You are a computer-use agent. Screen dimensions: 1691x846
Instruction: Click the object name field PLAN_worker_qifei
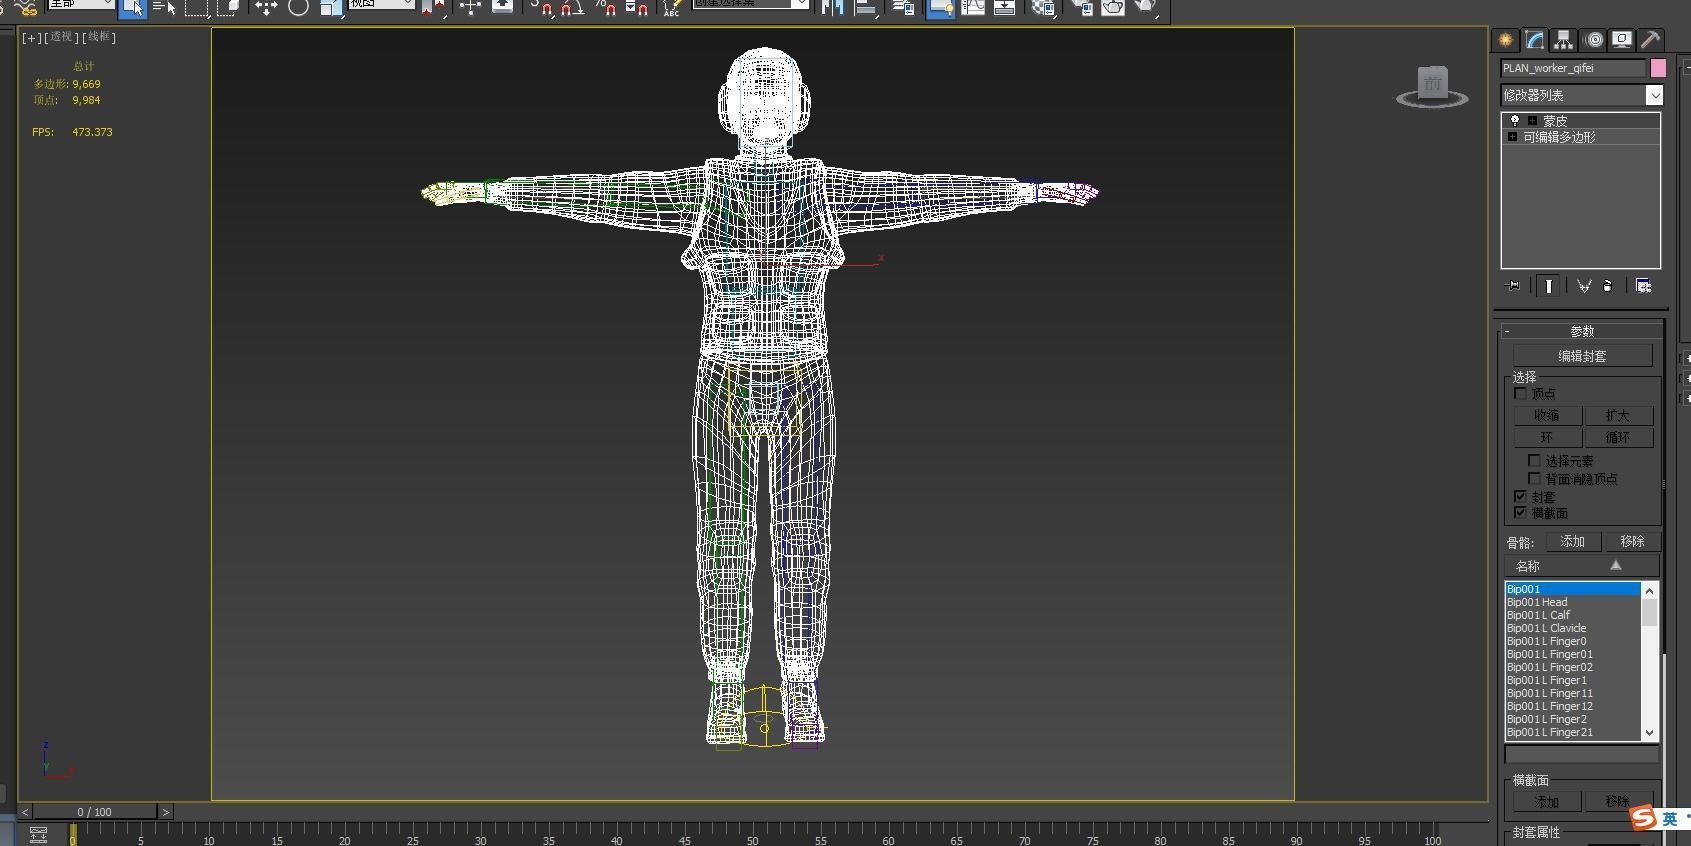click(1573, 68)
